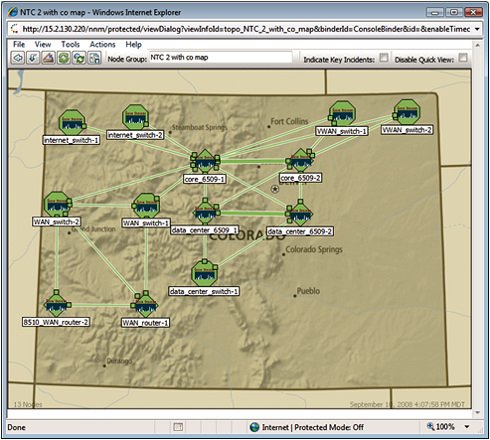Click the Refresh Status toolbar icon

[x=79, y=58]
